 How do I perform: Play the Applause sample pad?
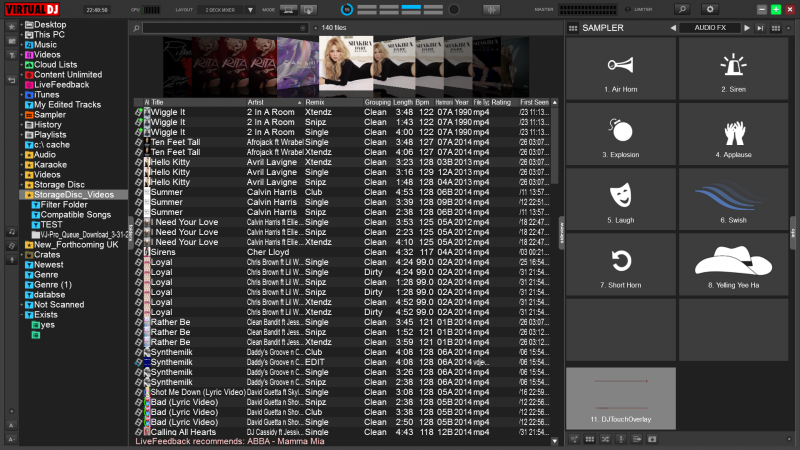733,134
